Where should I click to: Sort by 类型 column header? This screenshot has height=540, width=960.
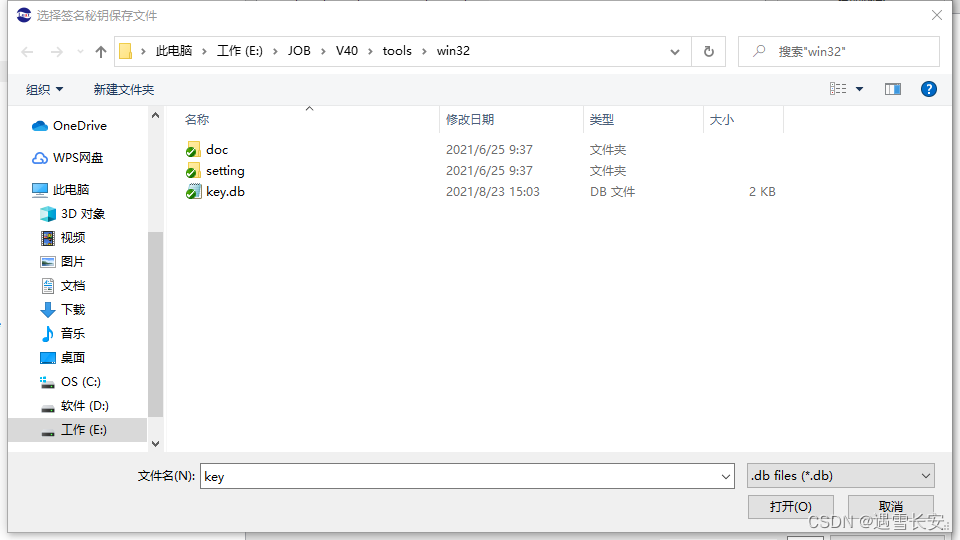[x=602, y=119]
